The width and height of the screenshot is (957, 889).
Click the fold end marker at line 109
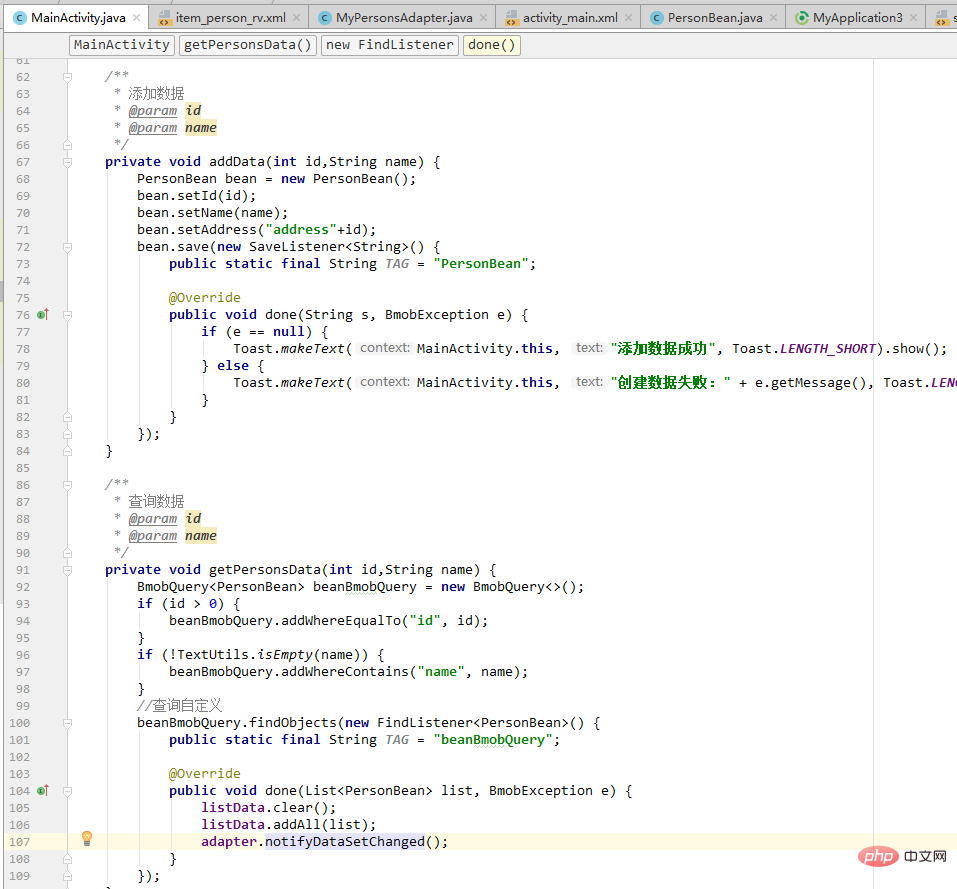(x=68, y=876)
